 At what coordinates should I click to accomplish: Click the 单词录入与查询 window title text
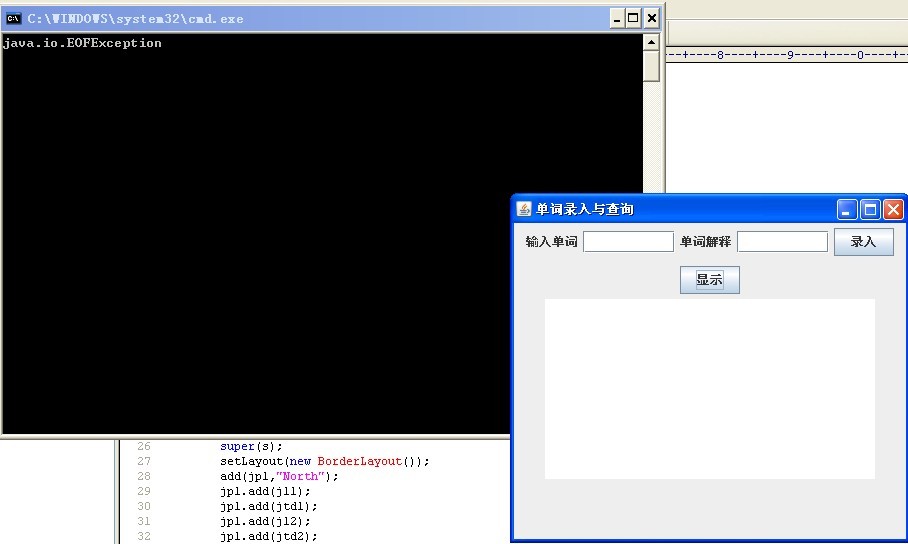click(584, 209)
